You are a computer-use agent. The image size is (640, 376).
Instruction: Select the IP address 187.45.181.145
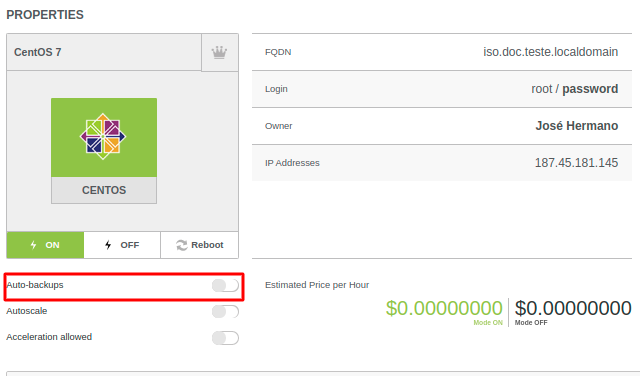click(576, 163)
